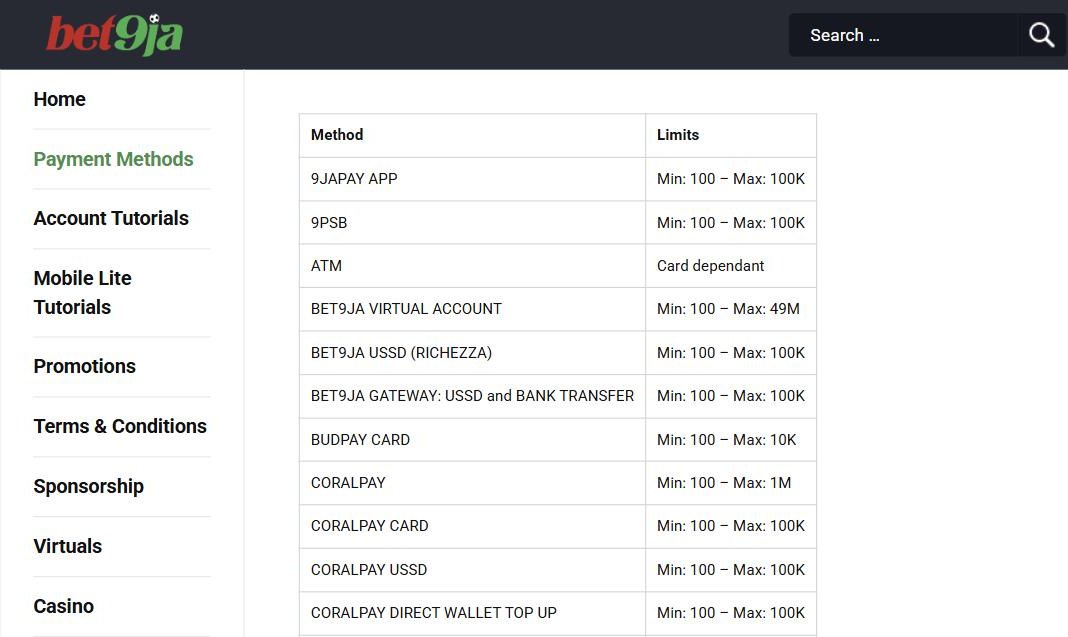Open the Promotions page
The width and height of the screenshot is (1068, 637).
84,367
